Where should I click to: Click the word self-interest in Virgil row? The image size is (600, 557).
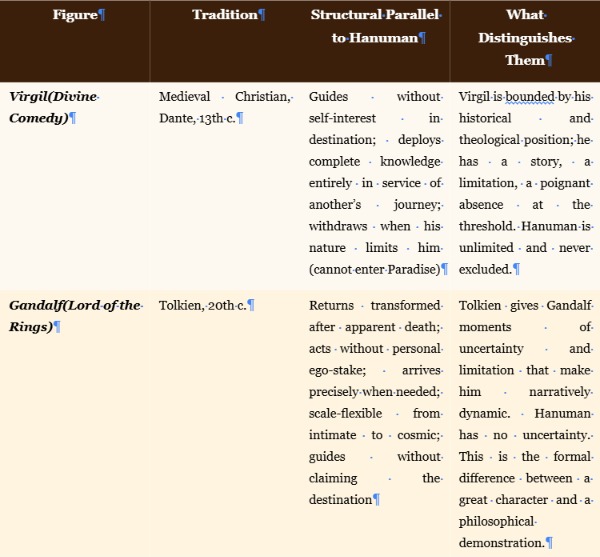click(x=342, y=119)
